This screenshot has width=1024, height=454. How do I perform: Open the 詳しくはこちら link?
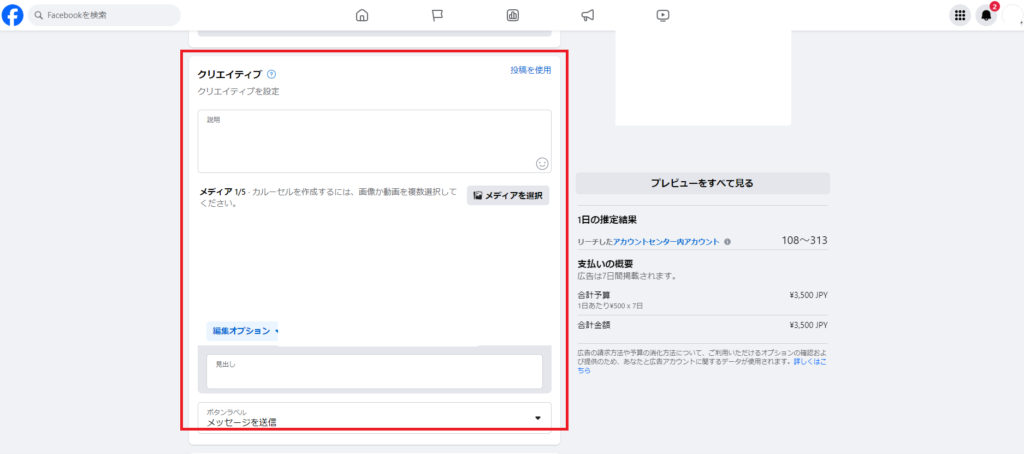pos(806,360)
